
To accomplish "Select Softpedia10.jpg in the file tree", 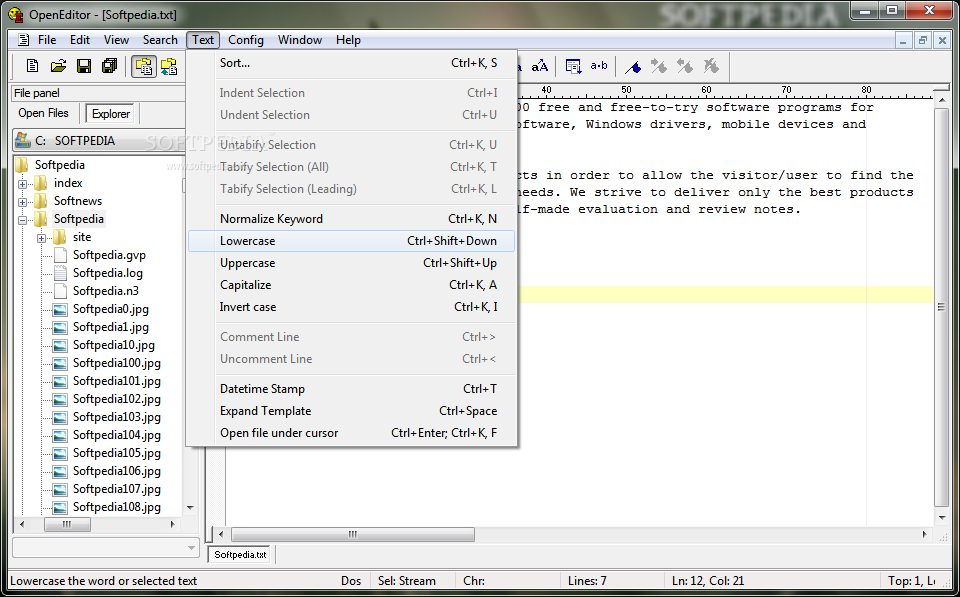I will 113,345.
